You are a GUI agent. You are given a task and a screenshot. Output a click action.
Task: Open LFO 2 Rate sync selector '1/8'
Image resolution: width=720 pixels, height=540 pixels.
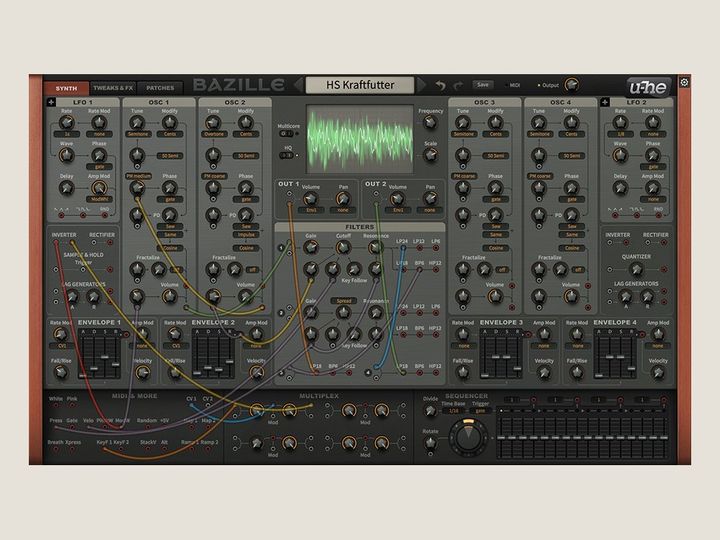620,134
